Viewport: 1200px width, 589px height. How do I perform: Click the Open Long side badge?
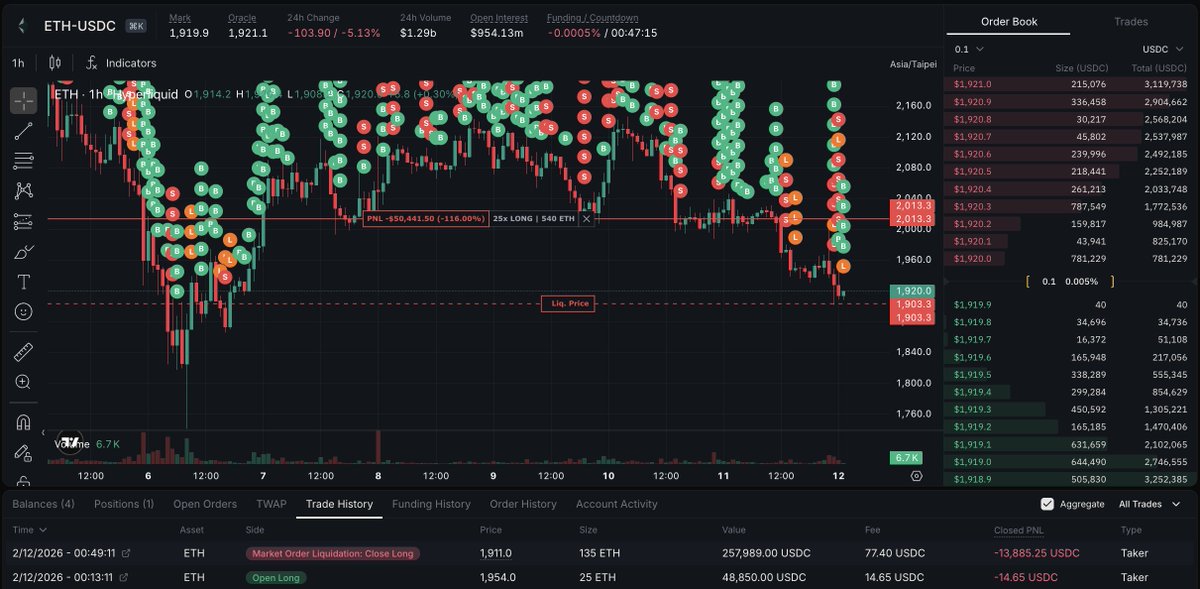click(276, 577)
